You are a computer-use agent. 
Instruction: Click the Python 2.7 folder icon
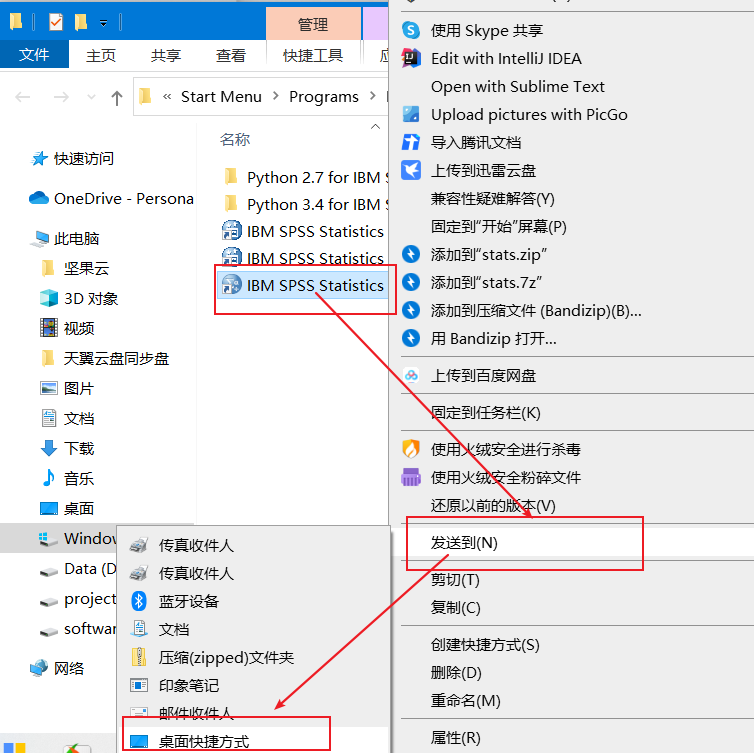(231, 177)
